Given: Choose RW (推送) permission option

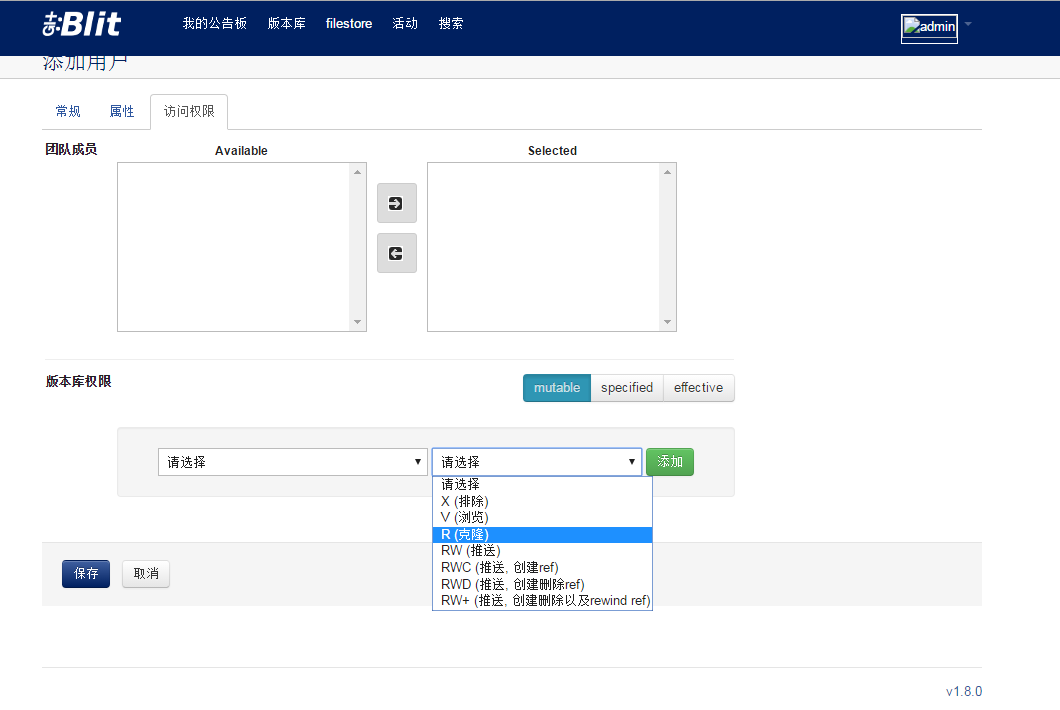Looking at the screenshot, I should pos(542,550).
